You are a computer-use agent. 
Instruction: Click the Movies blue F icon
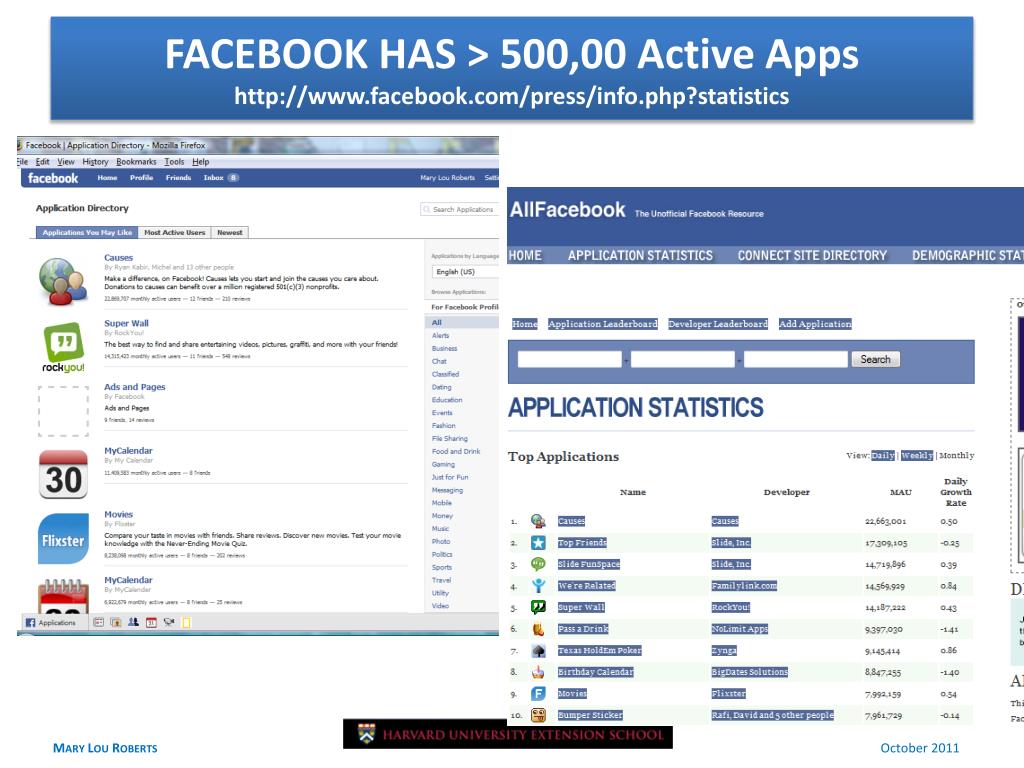pyautogui.click(x=538, y=694)
